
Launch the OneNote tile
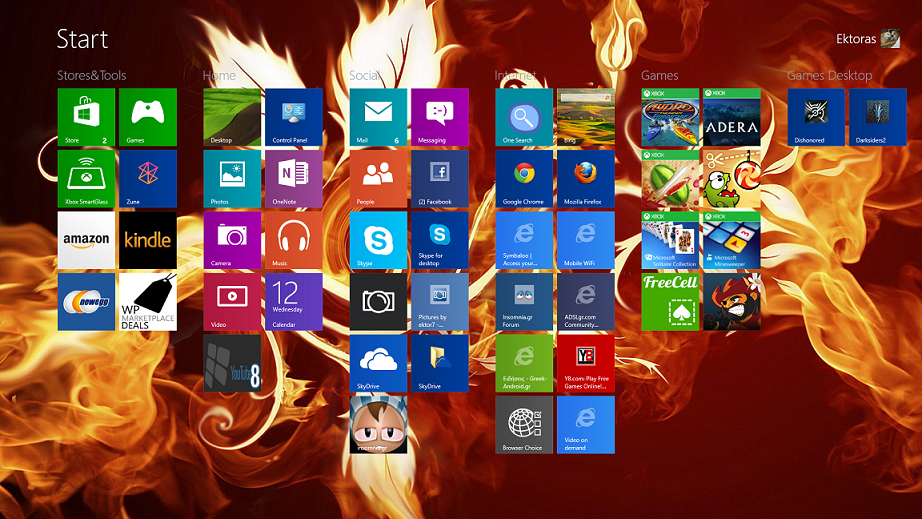point(293,179)
